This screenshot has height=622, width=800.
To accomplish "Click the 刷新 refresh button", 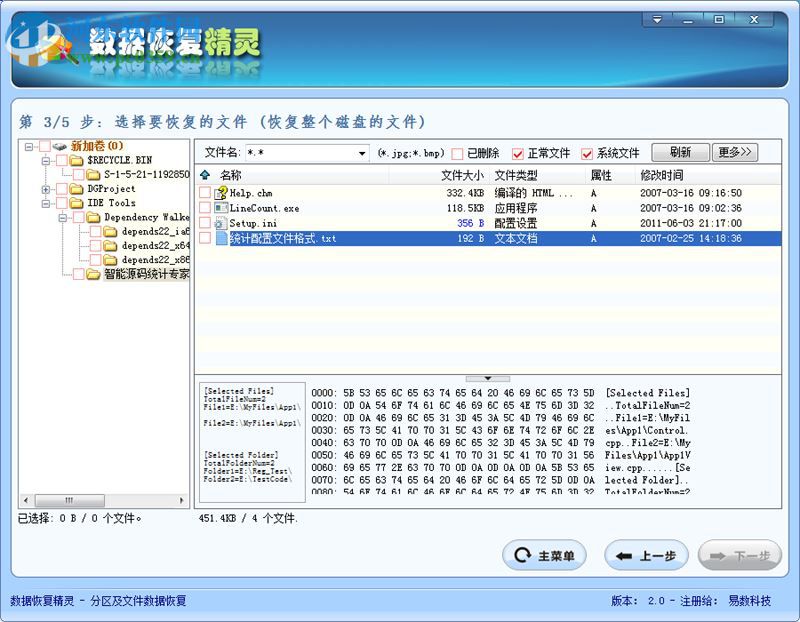I will click(x=680, y=152).
